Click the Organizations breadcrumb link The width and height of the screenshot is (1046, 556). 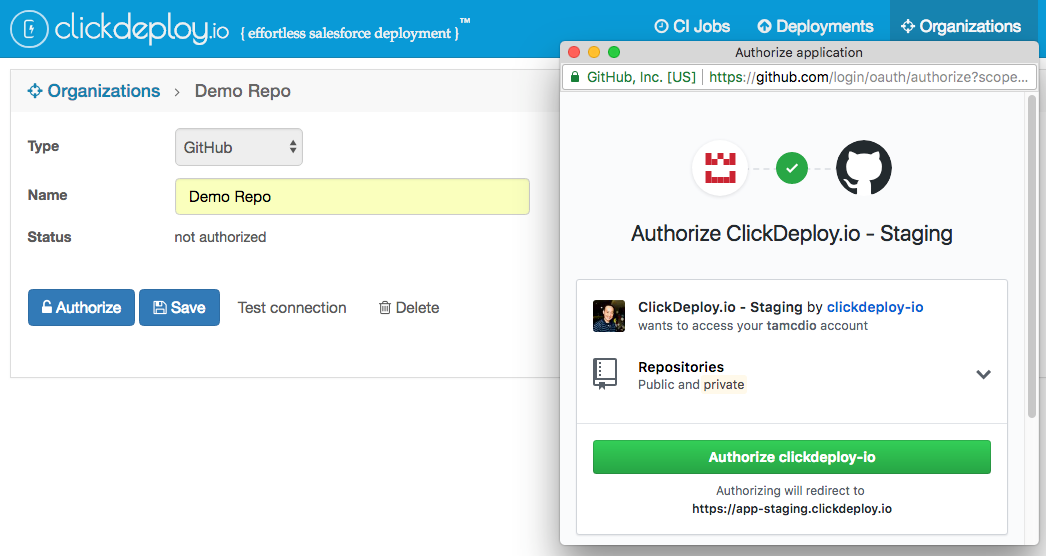94,91
